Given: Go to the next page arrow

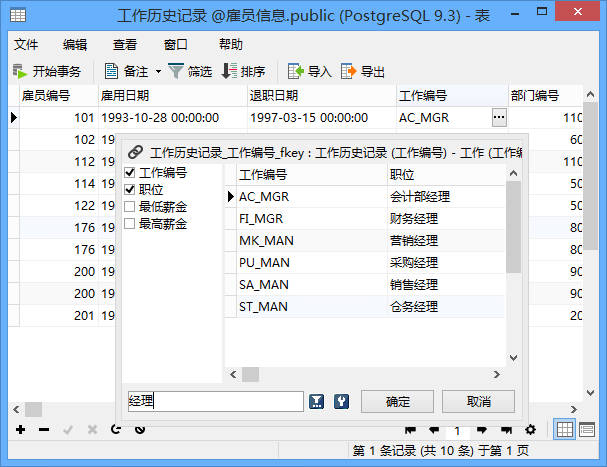Looking at the screenshot, I should pos(482,430).
